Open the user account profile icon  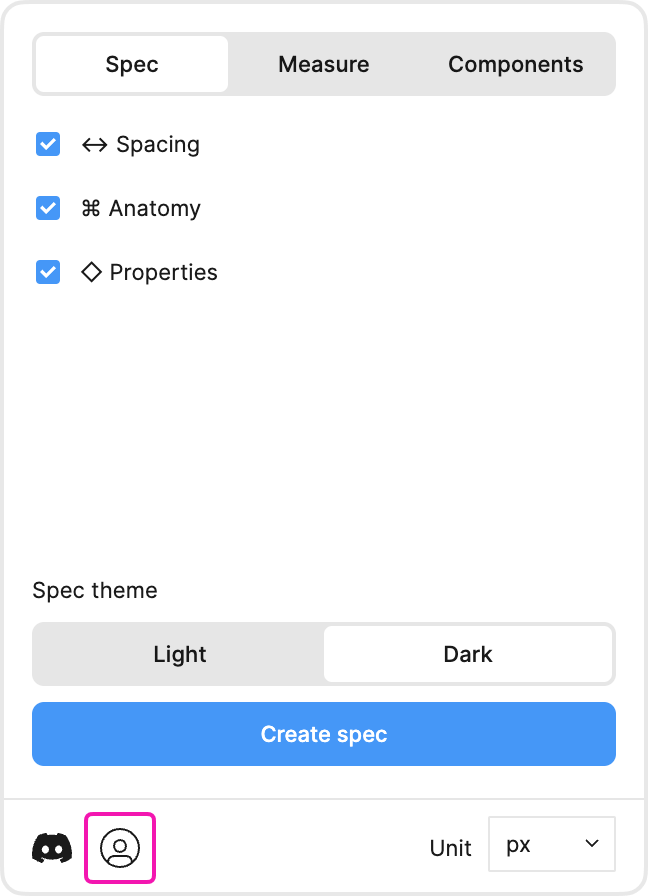click(x=120, y=847)
